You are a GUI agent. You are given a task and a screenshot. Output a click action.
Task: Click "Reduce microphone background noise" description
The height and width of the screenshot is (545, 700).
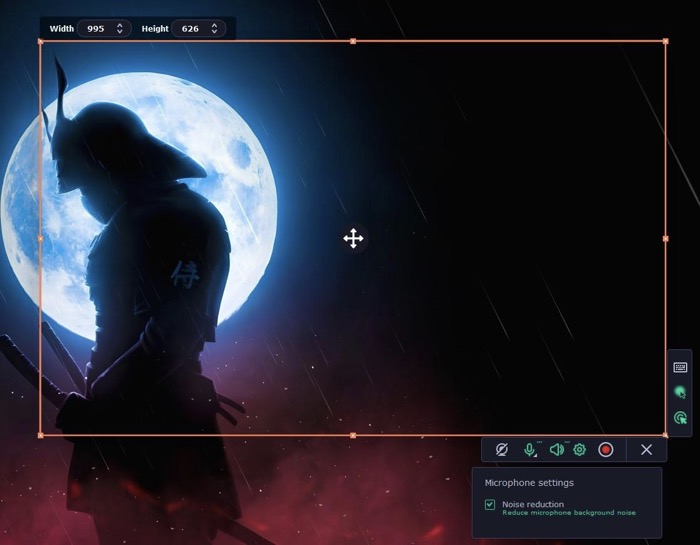pos(569,513)
